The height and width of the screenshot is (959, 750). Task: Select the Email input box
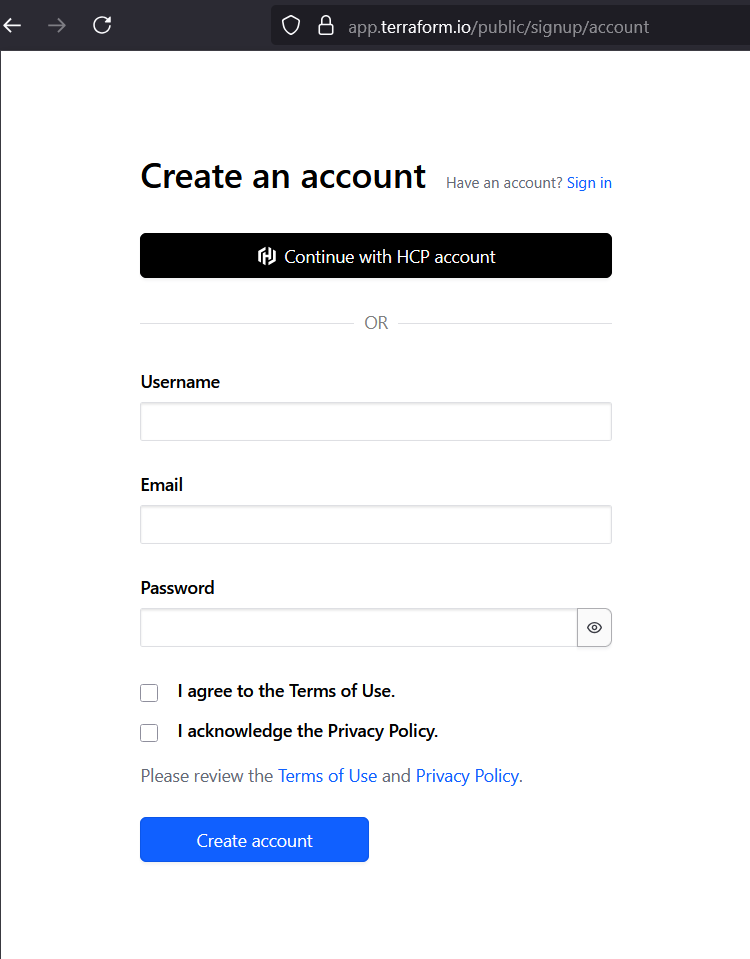375,525
